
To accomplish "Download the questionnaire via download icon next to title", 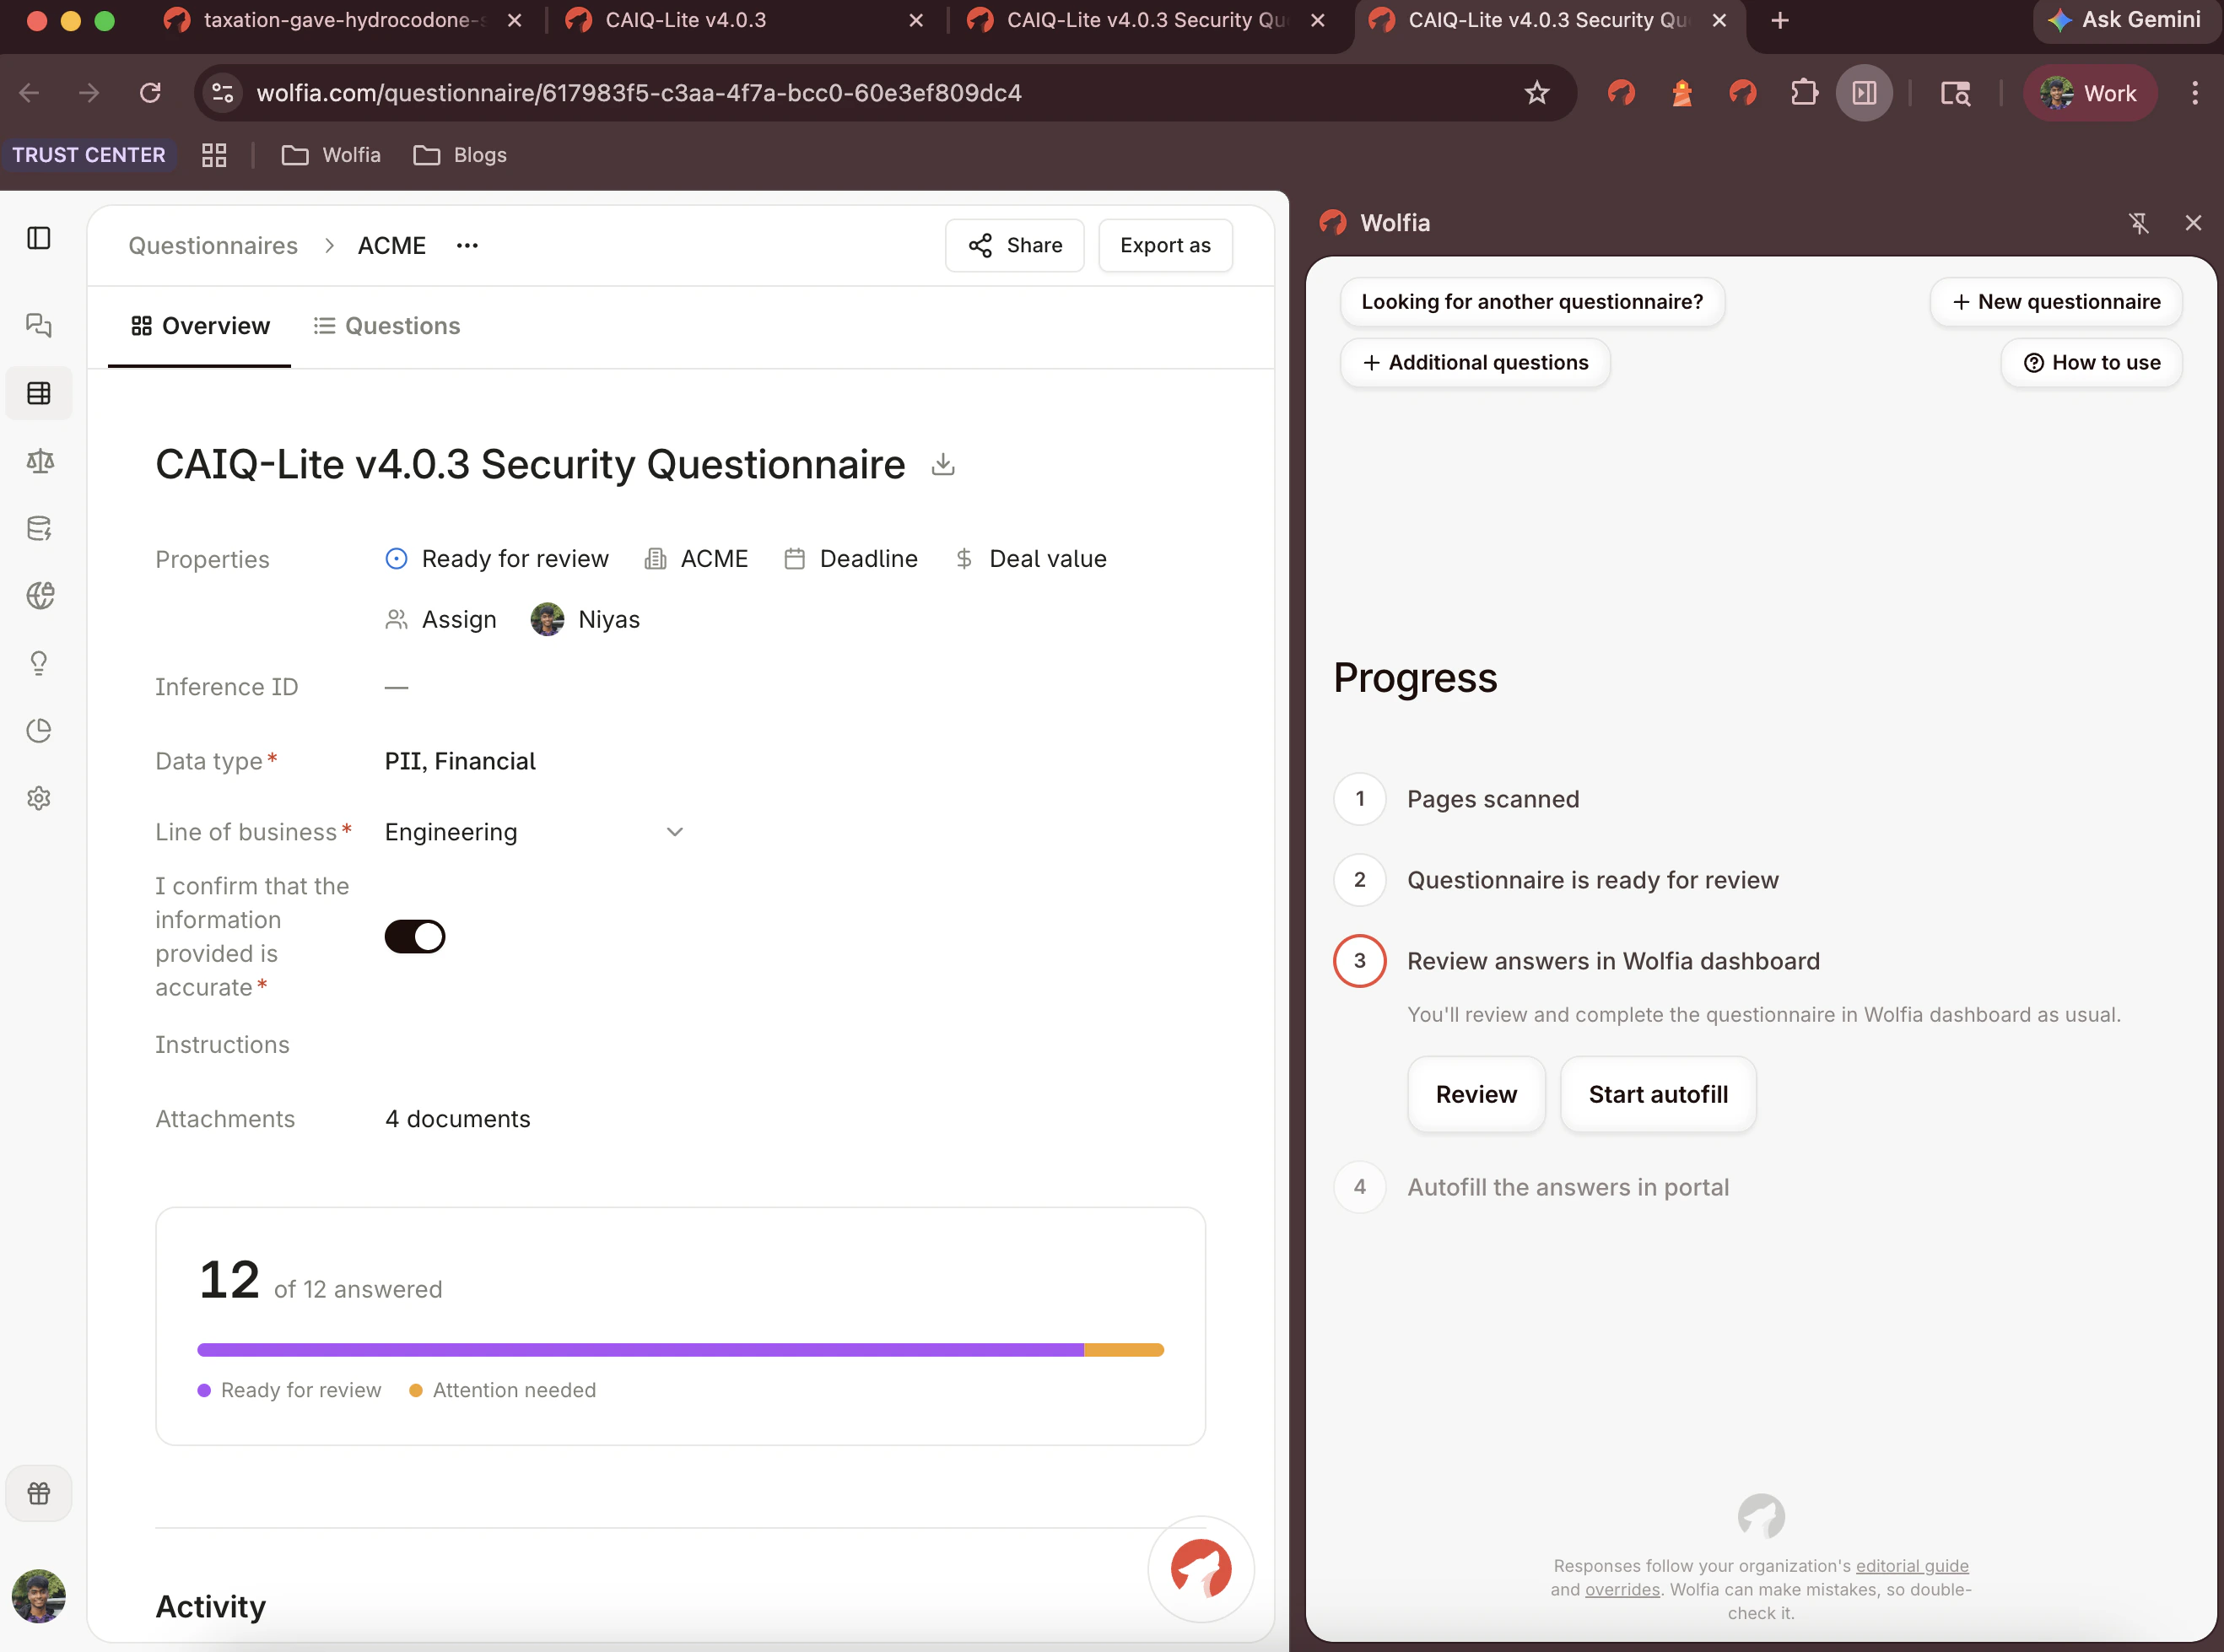I will (943, 464).
